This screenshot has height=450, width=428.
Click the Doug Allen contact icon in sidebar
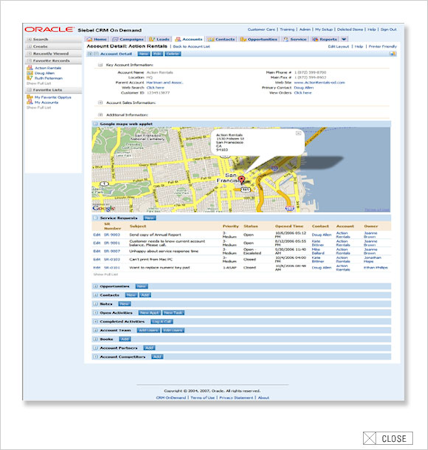coord(30,73)
